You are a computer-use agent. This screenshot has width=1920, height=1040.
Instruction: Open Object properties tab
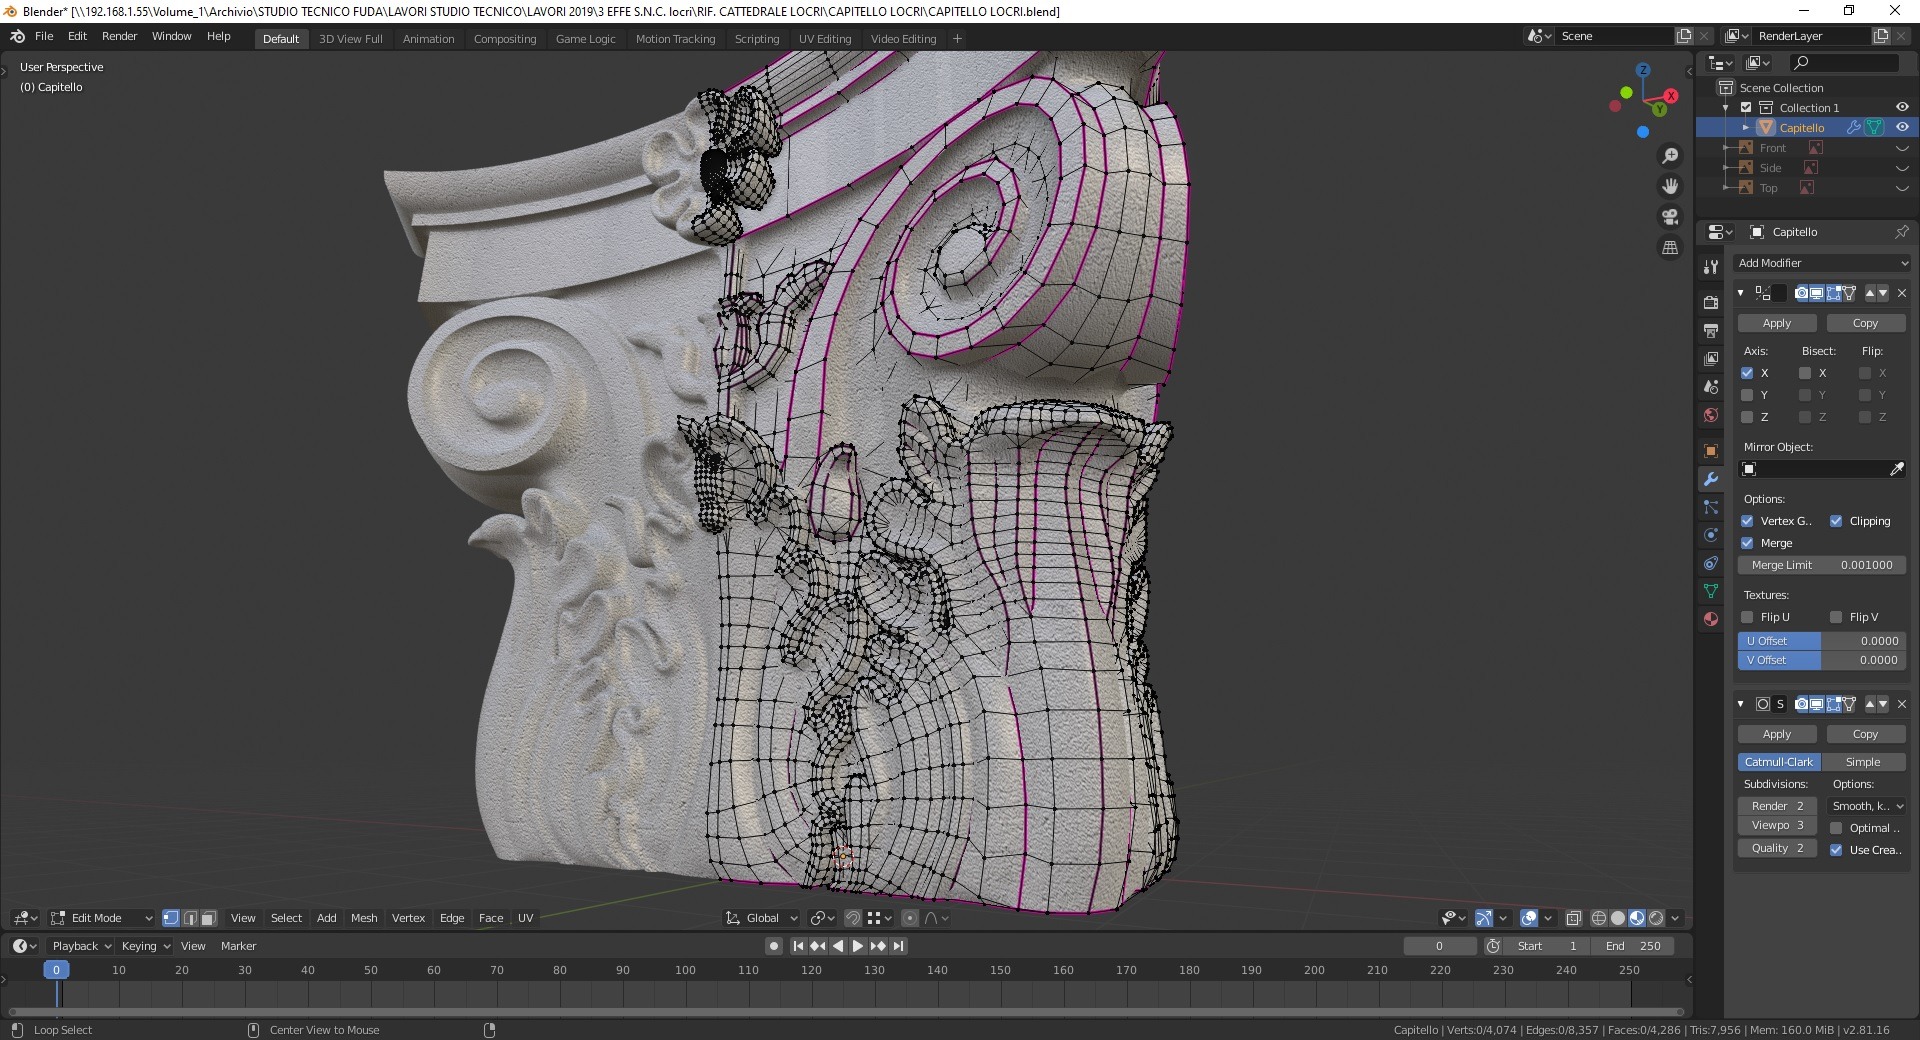pyautogui.click(x=1711, y=451)
